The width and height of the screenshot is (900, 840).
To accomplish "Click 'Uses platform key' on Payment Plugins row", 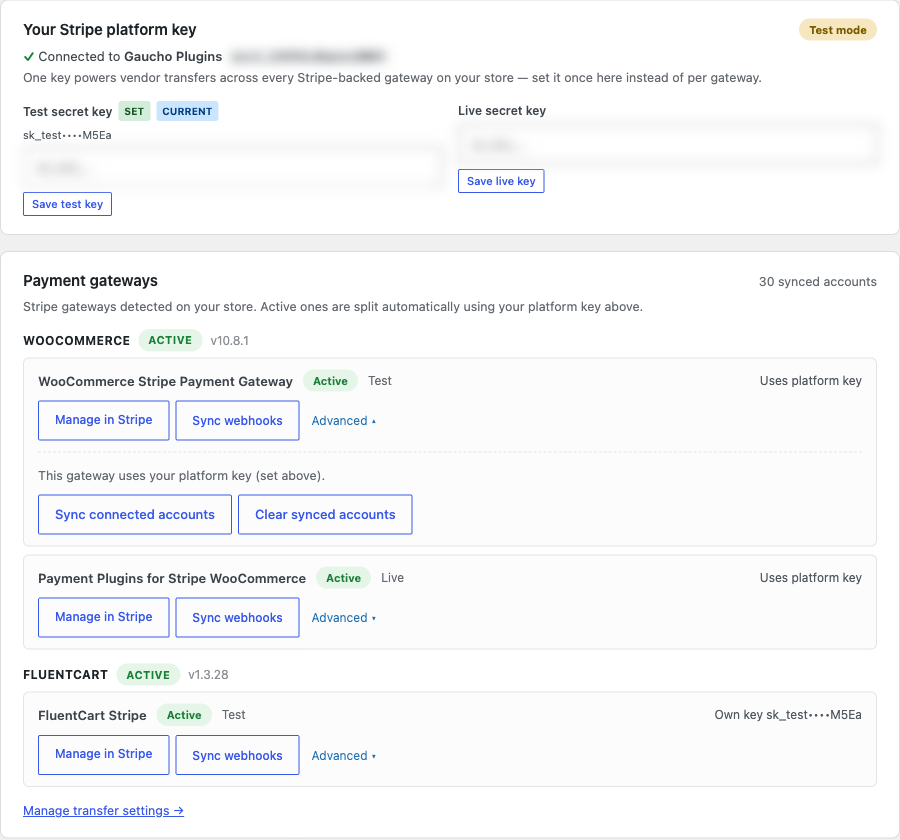I will point(810,578).
